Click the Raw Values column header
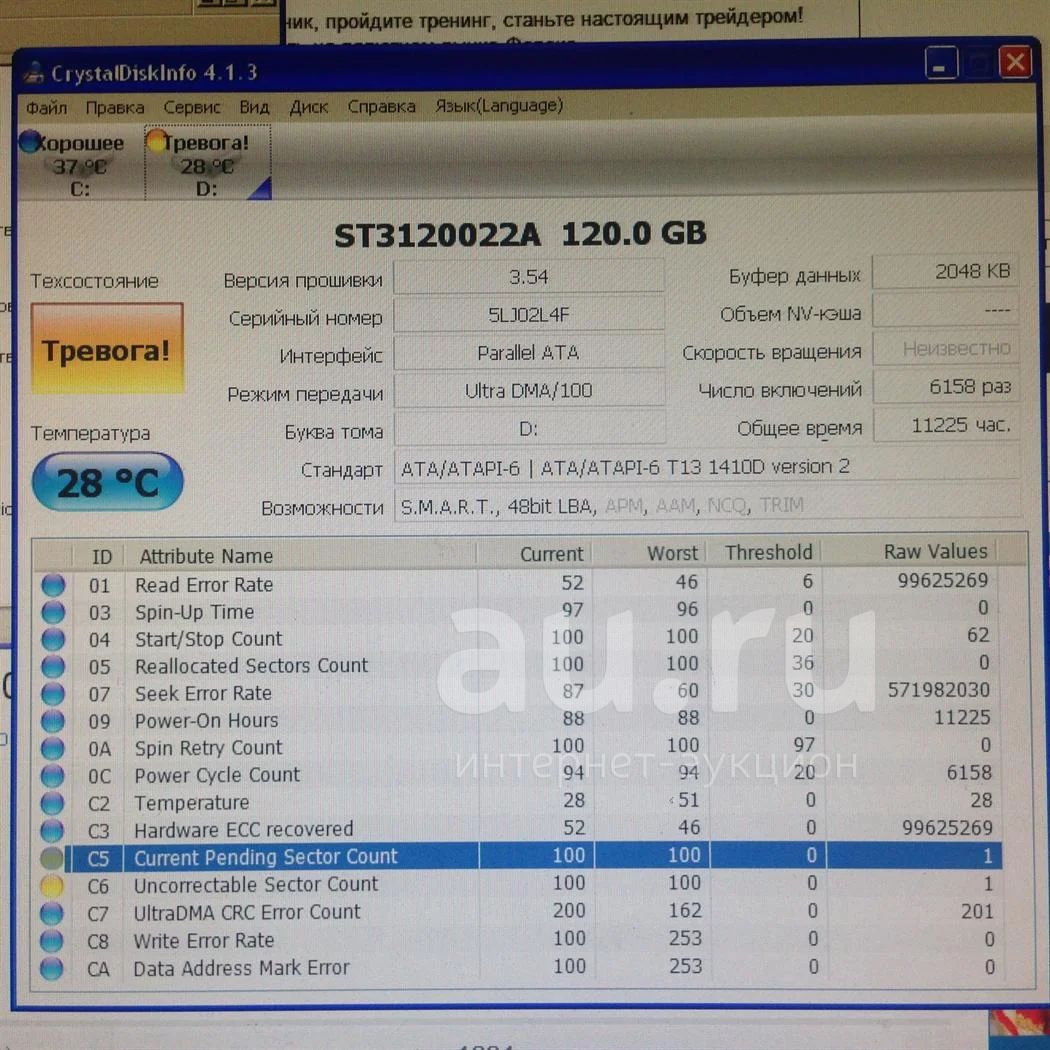1050x1050 pixels. click(x=910, y=552)
